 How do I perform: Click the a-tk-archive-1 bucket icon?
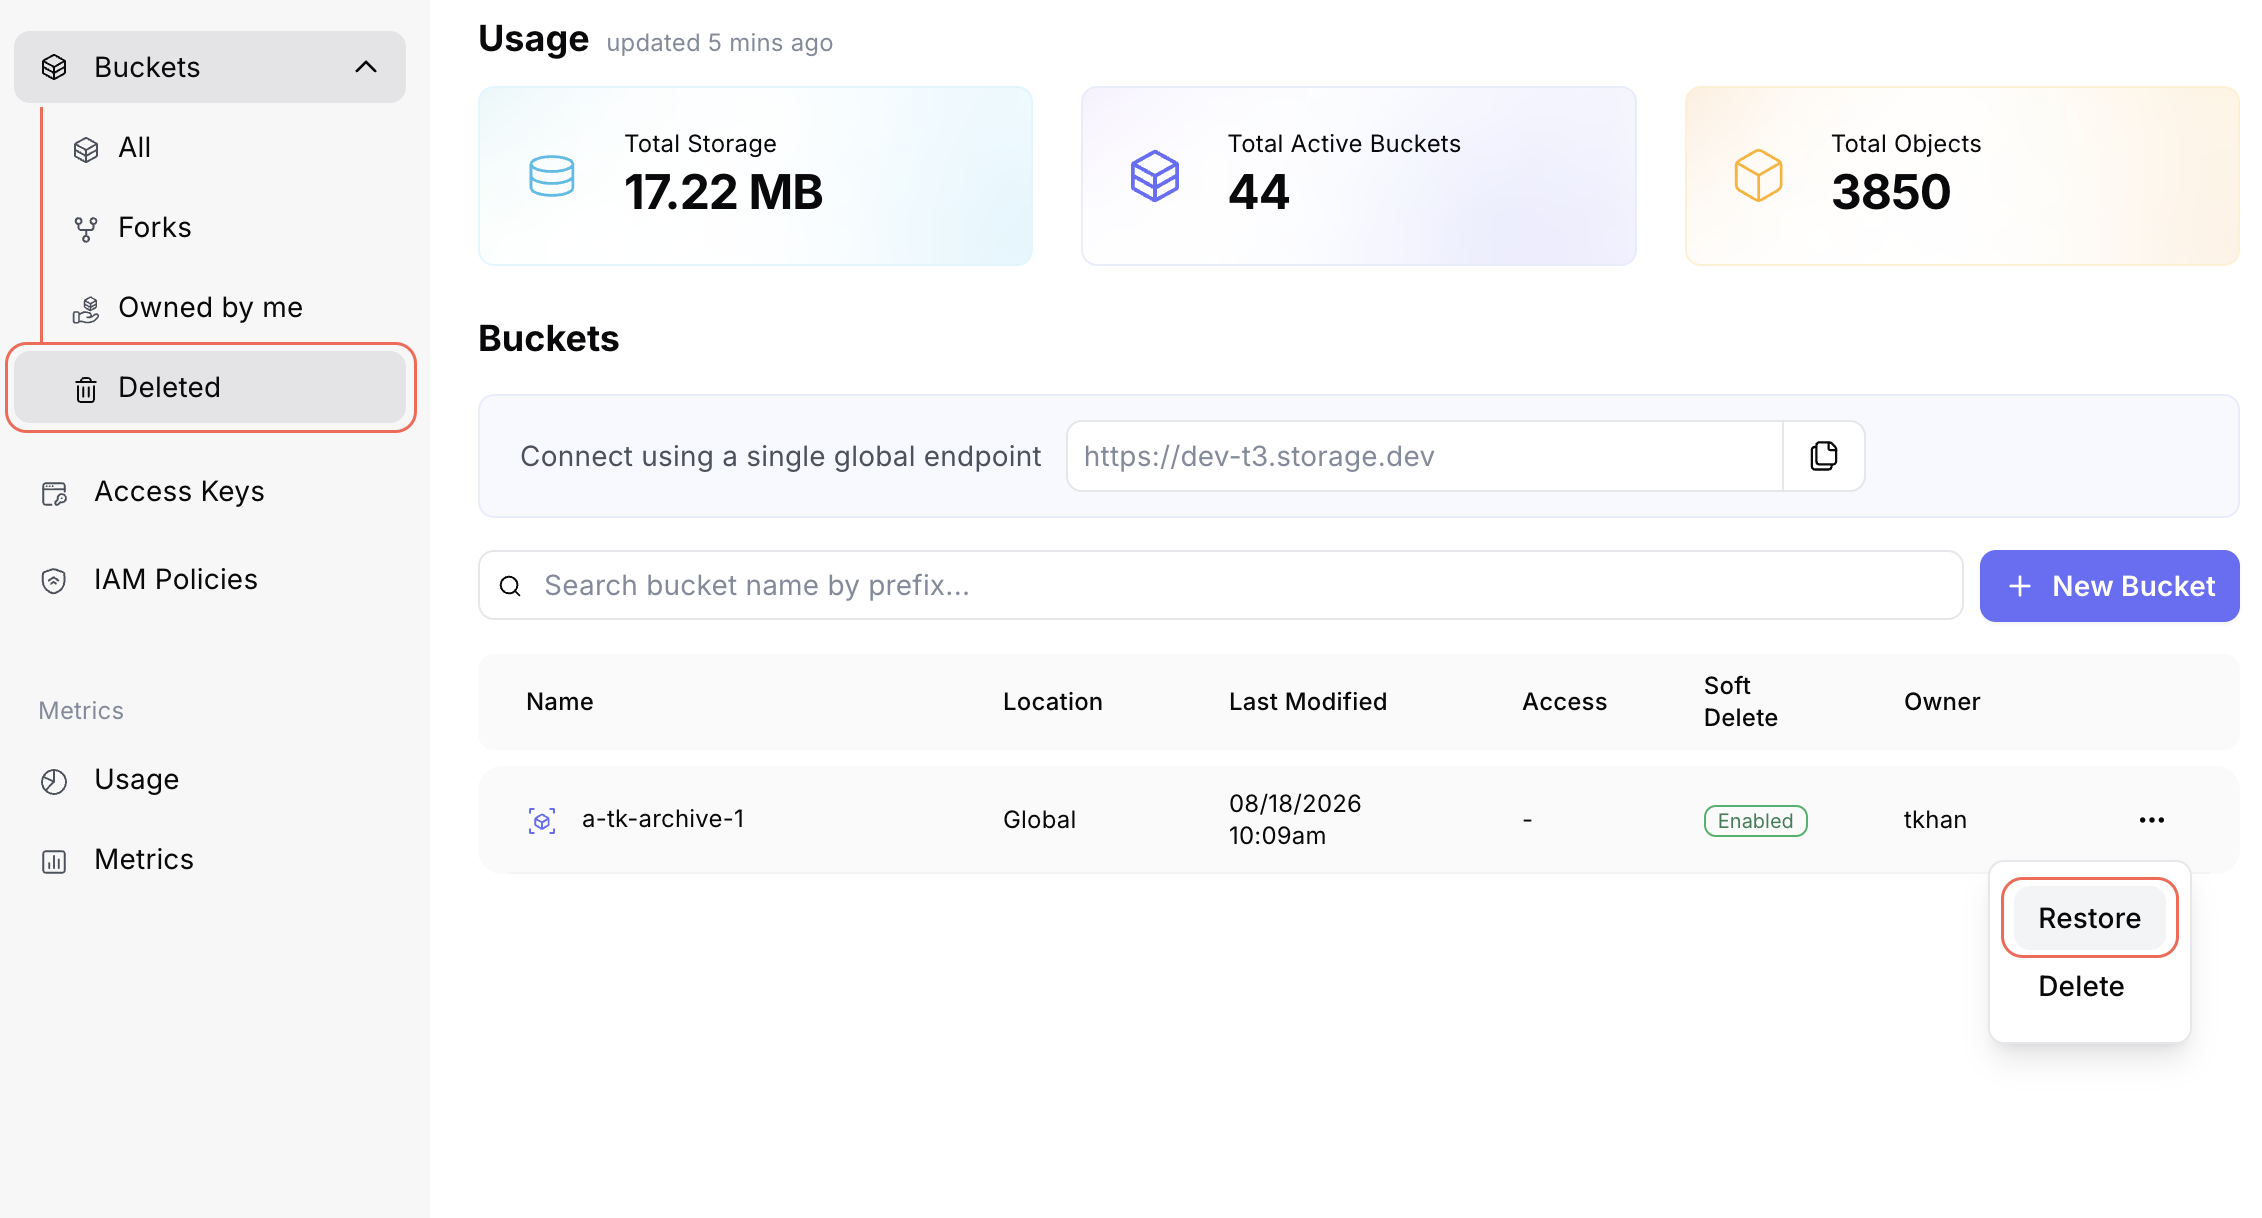coord(542,821)
